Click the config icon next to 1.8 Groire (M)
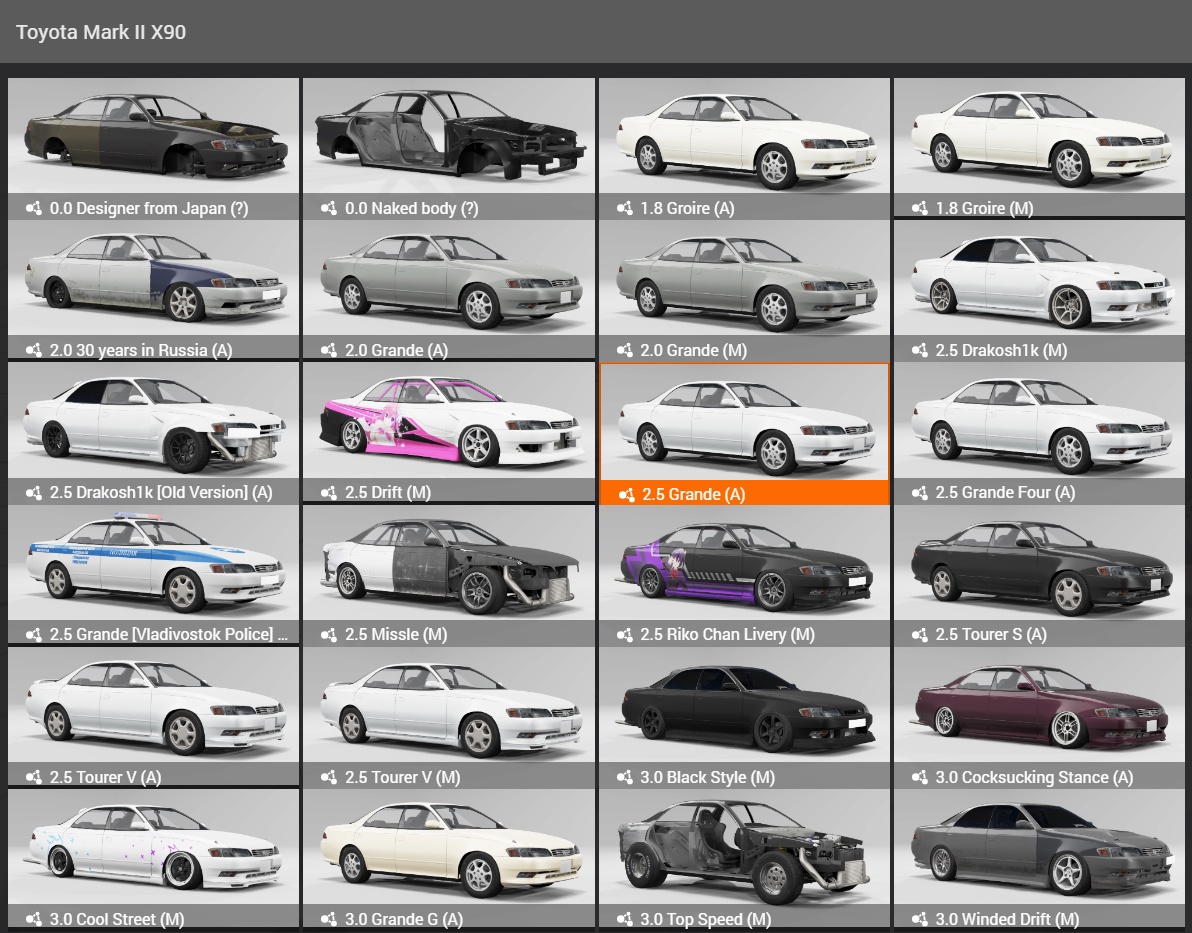 coord(919,209)
